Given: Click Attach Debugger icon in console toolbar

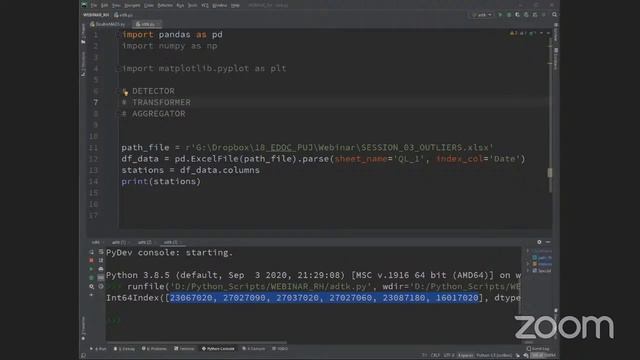Looking at the screenshot, I should pos(91,278).
